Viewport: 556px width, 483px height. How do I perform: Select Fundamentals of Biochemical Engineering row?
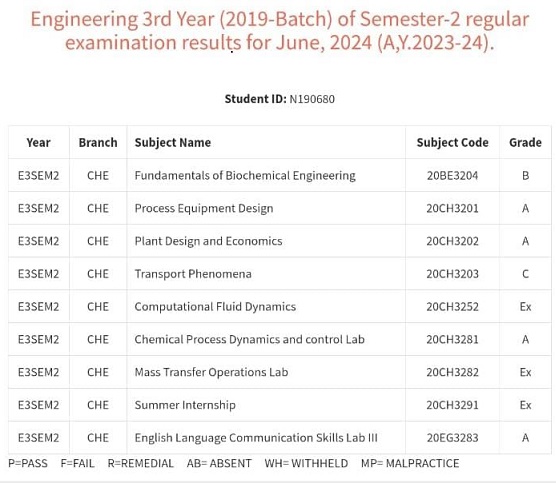point(280,176)
